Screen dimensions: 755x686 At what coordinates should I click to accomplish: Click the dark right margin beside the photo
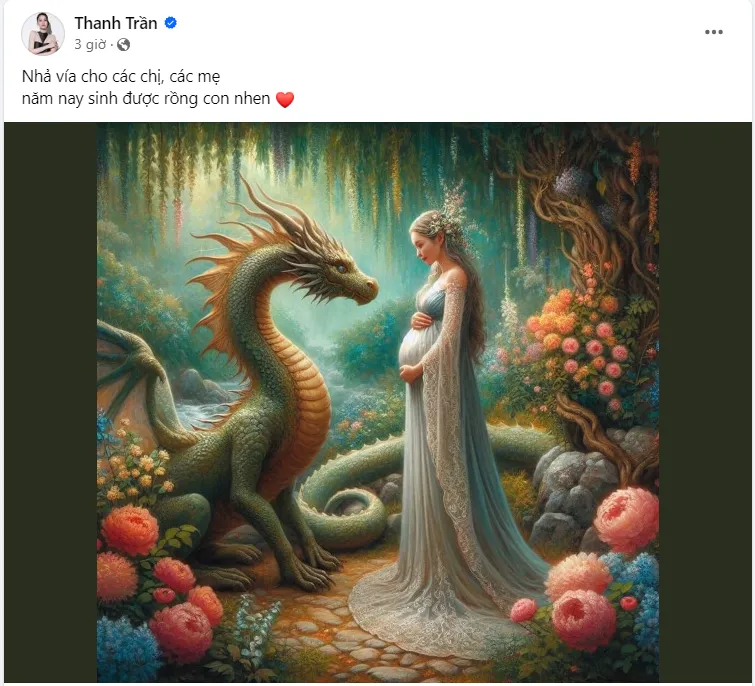click(x=705, y=402)
